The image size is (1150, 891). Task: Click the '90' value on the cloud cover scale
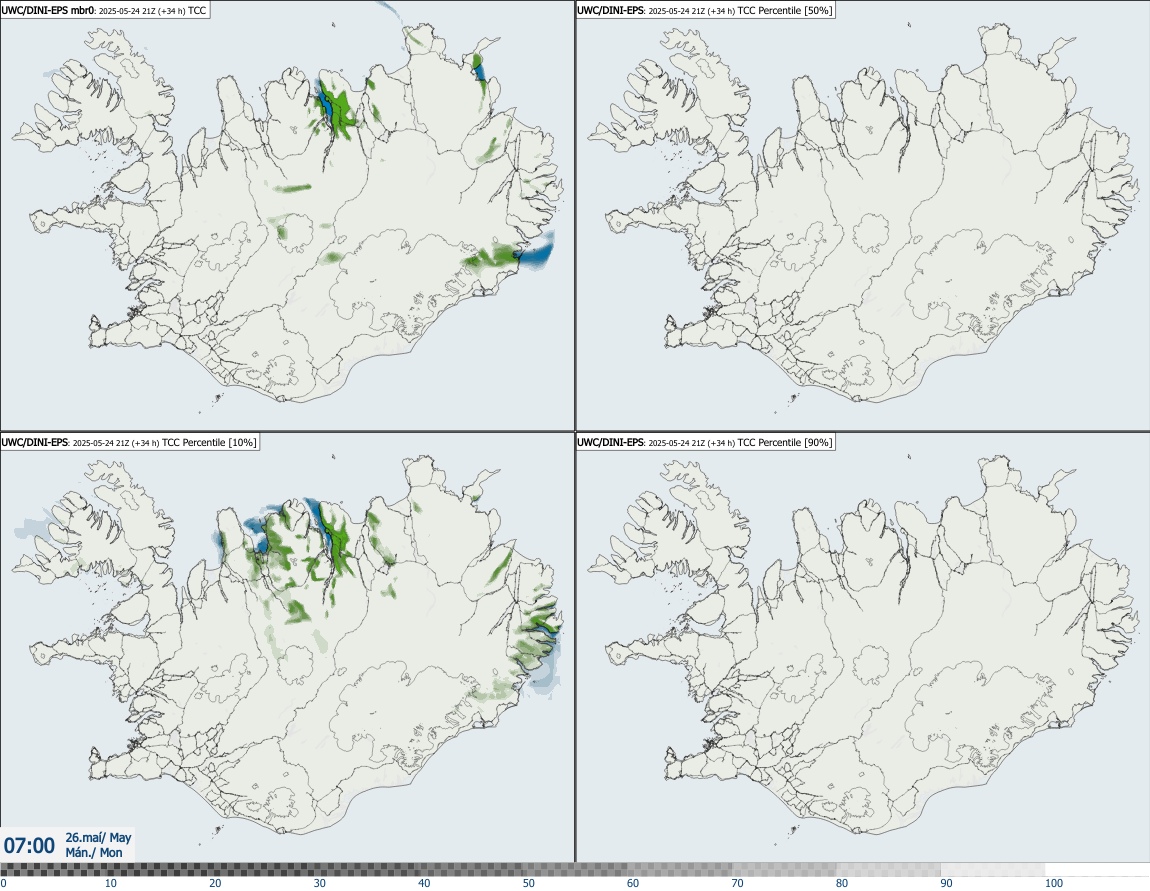947,883
